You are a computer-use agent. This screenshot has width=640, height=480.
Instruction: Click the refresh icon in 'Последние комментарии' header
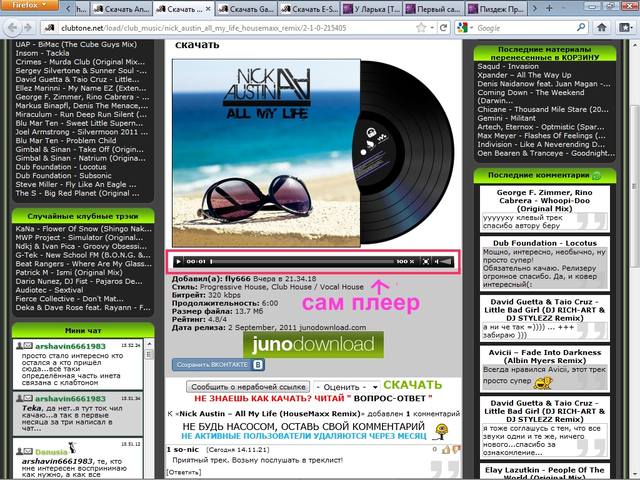pyautogui.click(x=597, y=176)
